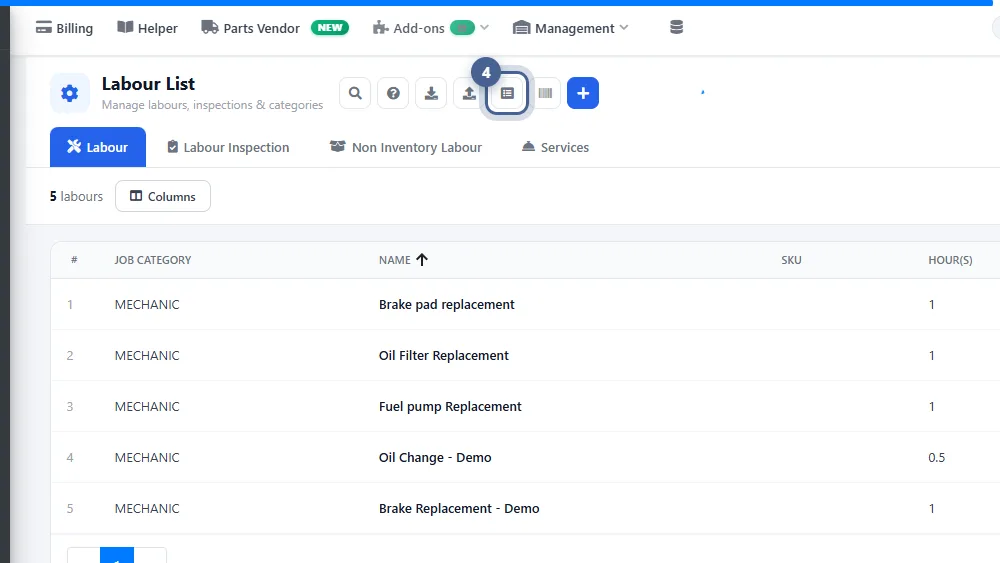Click the NAME sort arrow
The width and height of the screenshot is (1000, 563).
click(422, 260)
